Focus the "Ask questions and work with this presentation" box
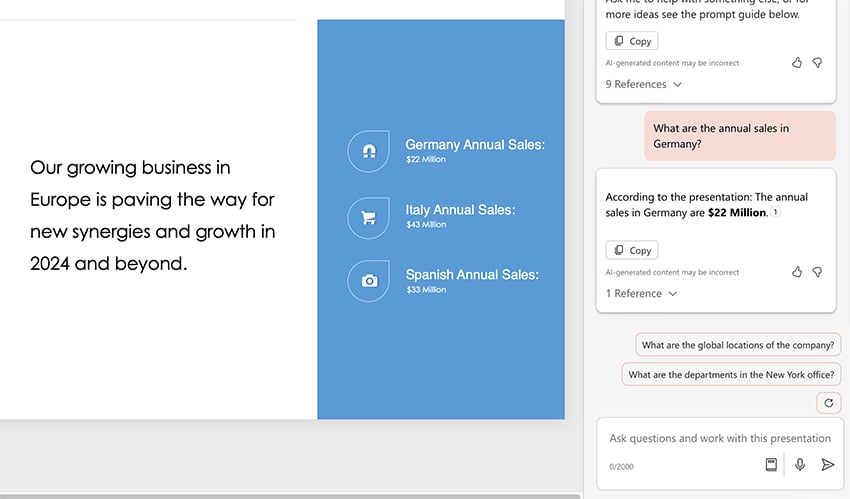This screenshot has height=499, width=850. coord(720,438)
